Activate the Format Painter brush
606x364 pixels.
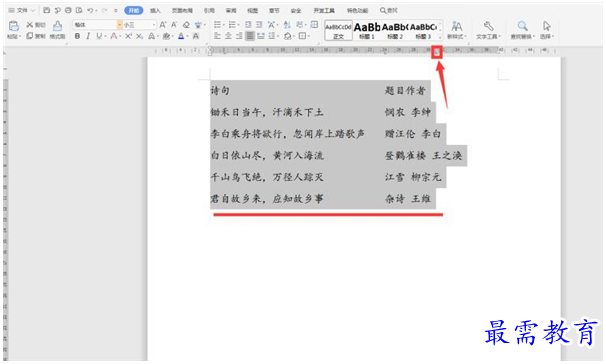tap(57, 26)
